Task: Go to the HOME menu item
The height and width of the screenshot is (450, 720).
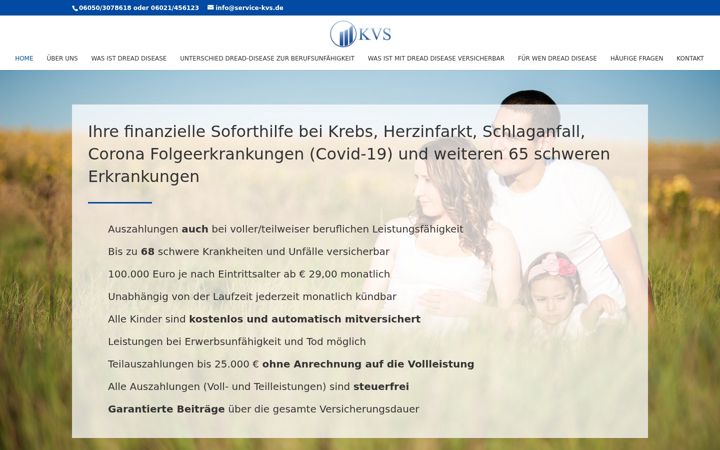Action: coord(24,58)
